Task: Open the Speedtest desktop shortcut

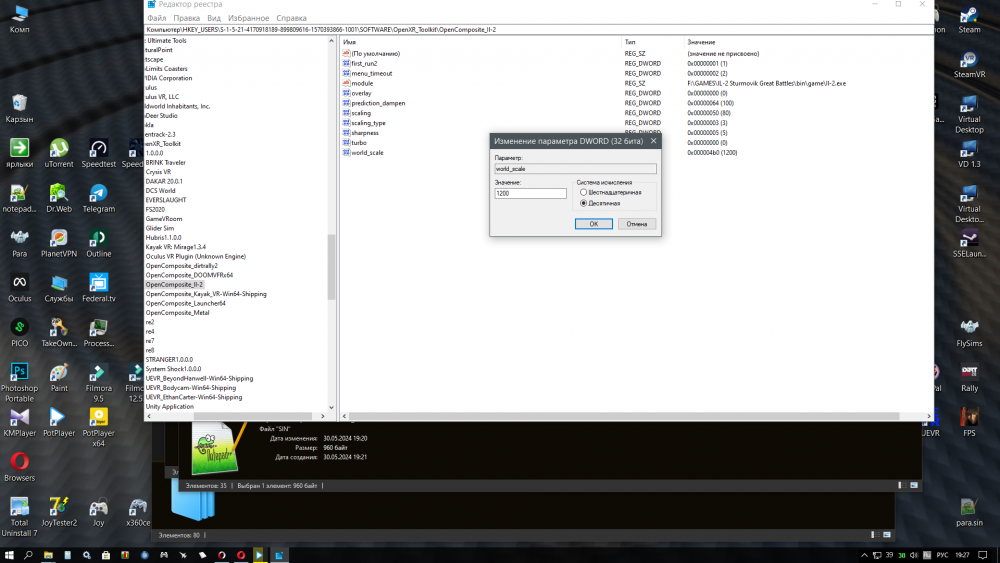Action: click(x=98, y=154)
